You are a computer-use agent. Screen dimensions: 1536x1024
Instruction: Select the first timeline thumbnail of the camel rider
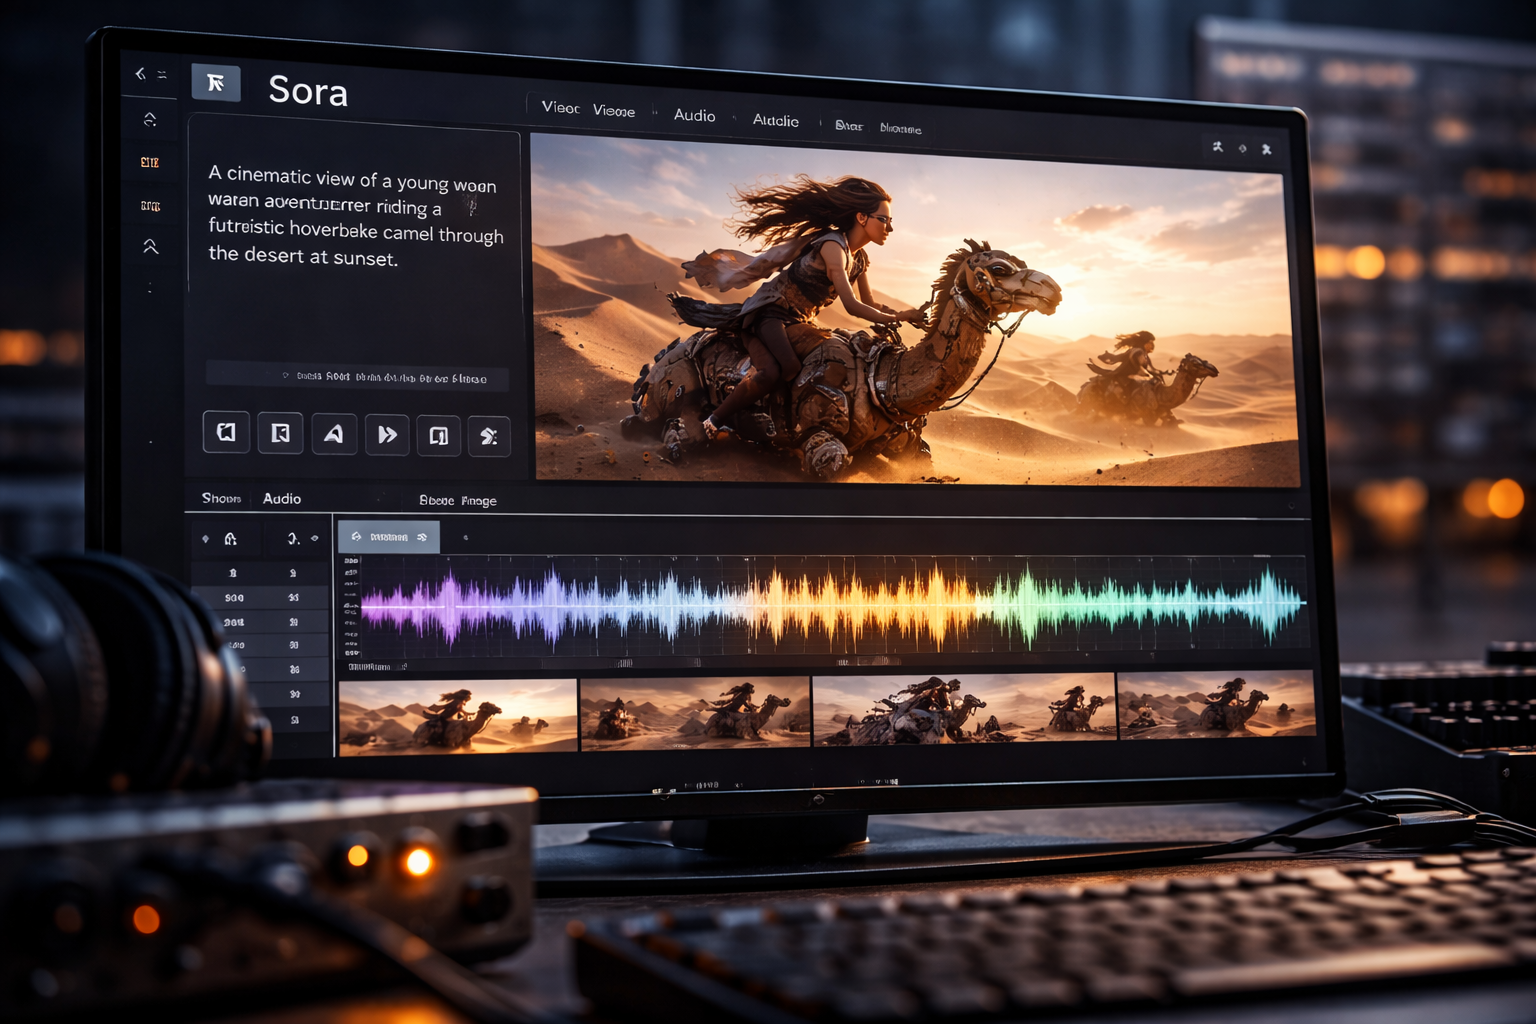[x=458, y=716]
